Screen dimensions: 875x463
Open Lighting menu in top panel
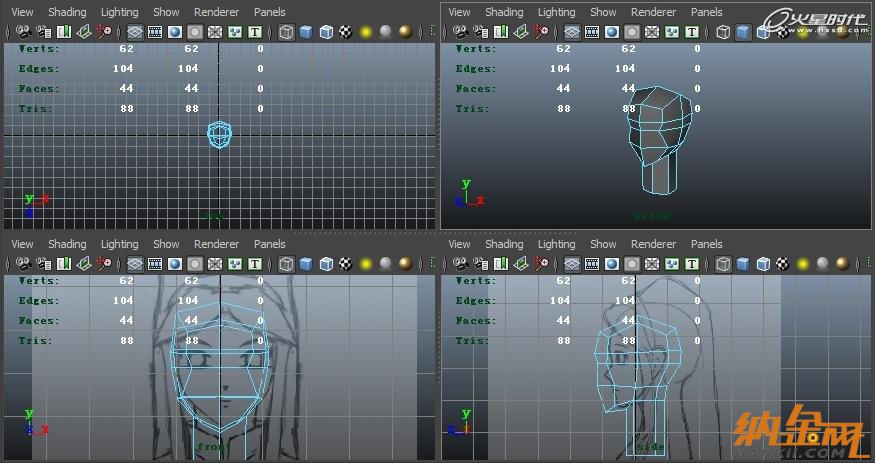pyautogui.click(x=119, y=12)
